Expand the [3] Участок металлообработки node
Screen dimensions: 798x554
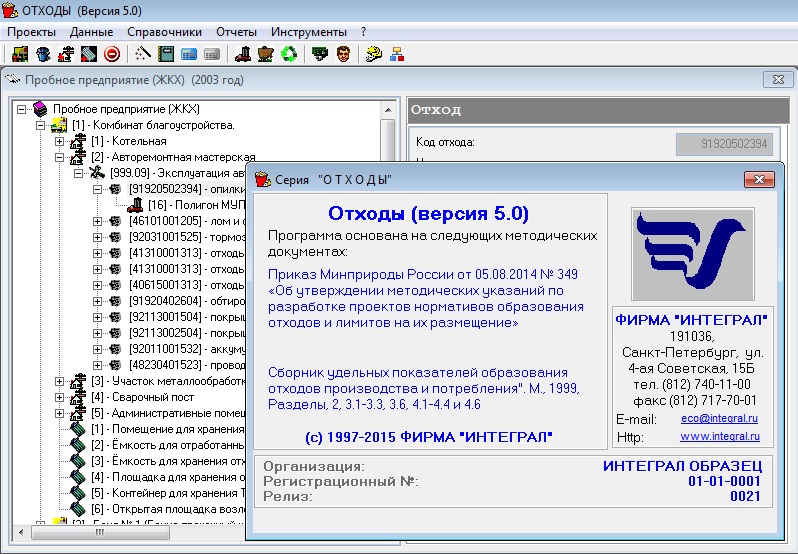(59, 381)
